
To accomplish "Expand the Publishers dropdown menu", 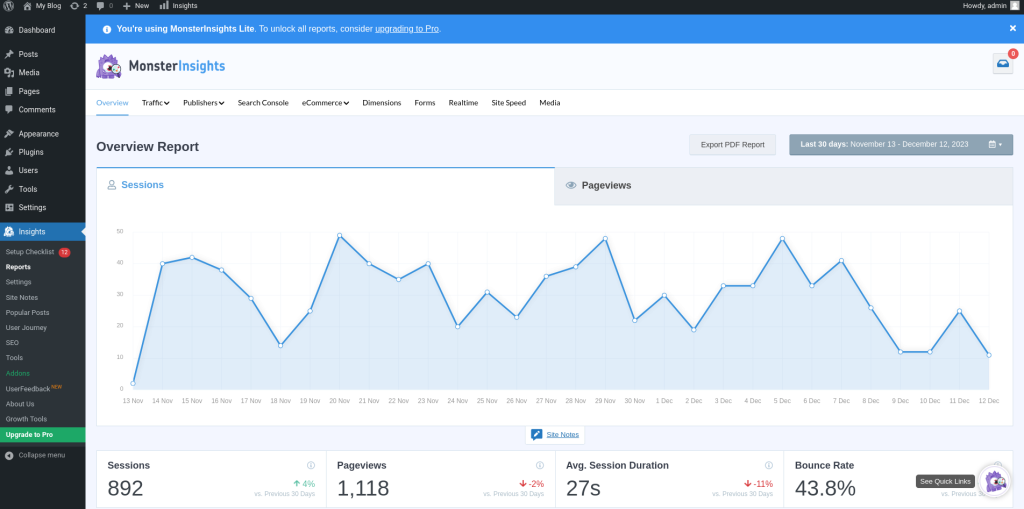I will [x=204, y=103].
